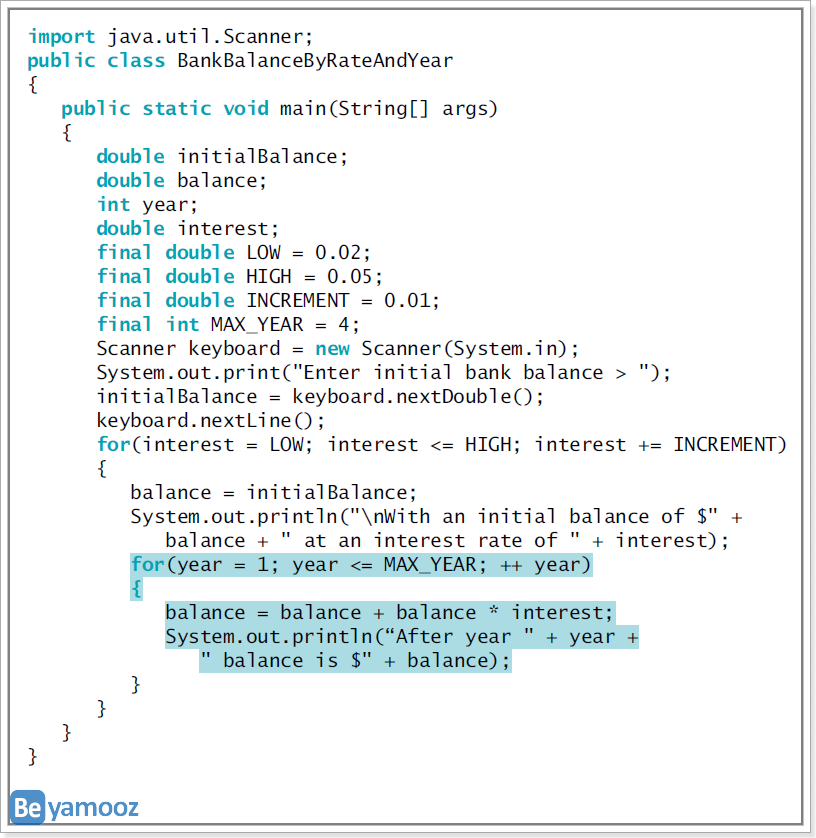
Task: Click the line "final int MAX_YEAR = 4;"
Action: click(228, 324)
